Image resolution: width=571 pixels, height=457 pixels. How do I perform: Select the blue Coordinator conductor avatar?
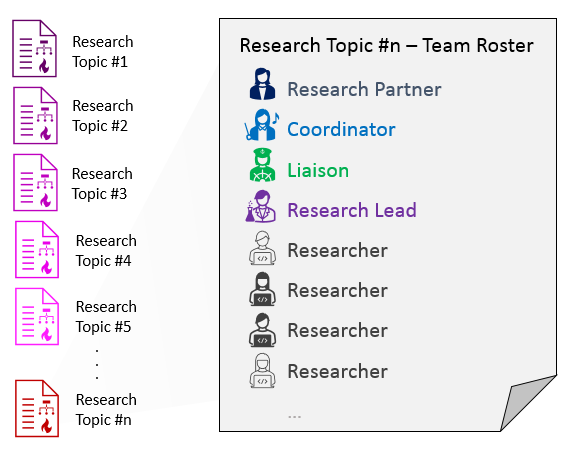click(x=261, y=125)
